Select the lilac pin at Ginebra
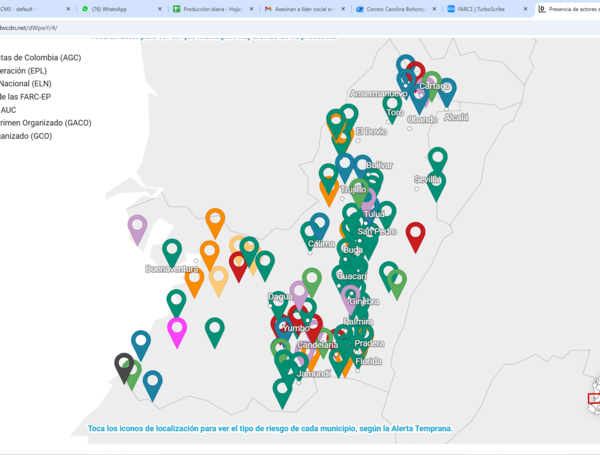Viewport: 600px width, 455px height. 350,298
